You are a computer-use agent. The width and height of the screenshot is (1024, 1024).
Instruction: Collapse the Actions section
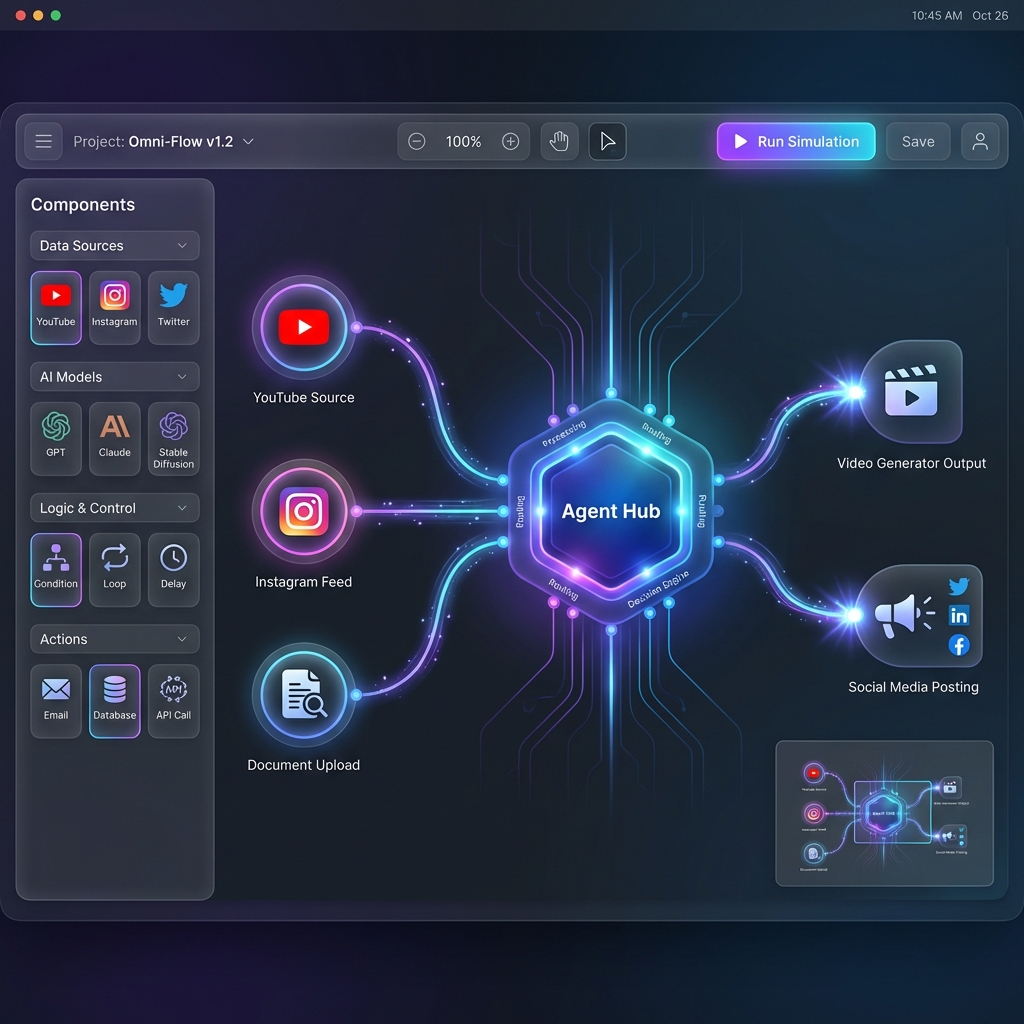(114, 639)
